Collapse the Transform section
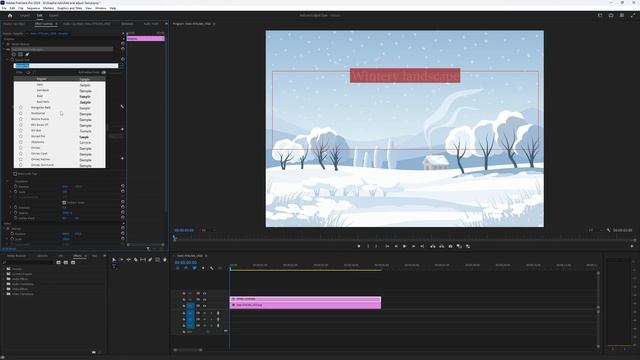Viewport: 640px width, 360px height. coord(7,181)
